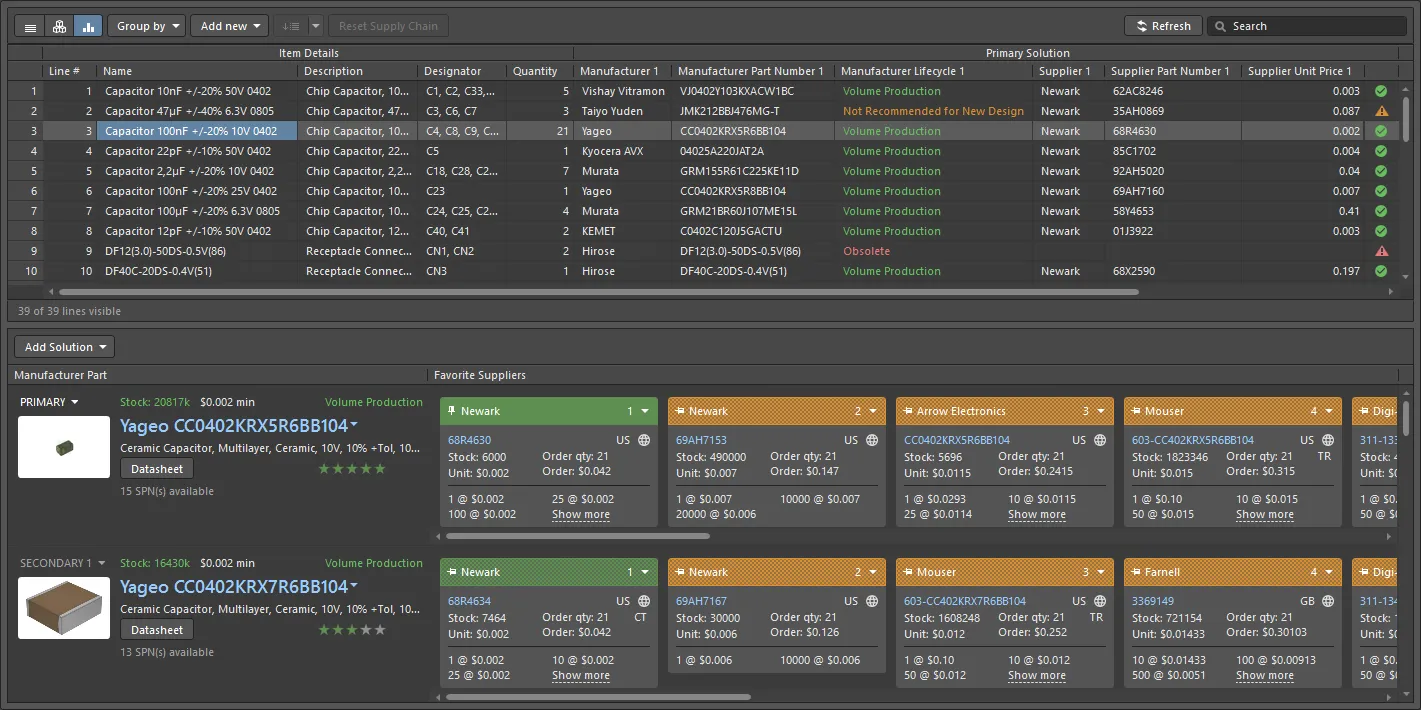Click the green status check on line 4
1421x710 pixels.
[1381, 151]
